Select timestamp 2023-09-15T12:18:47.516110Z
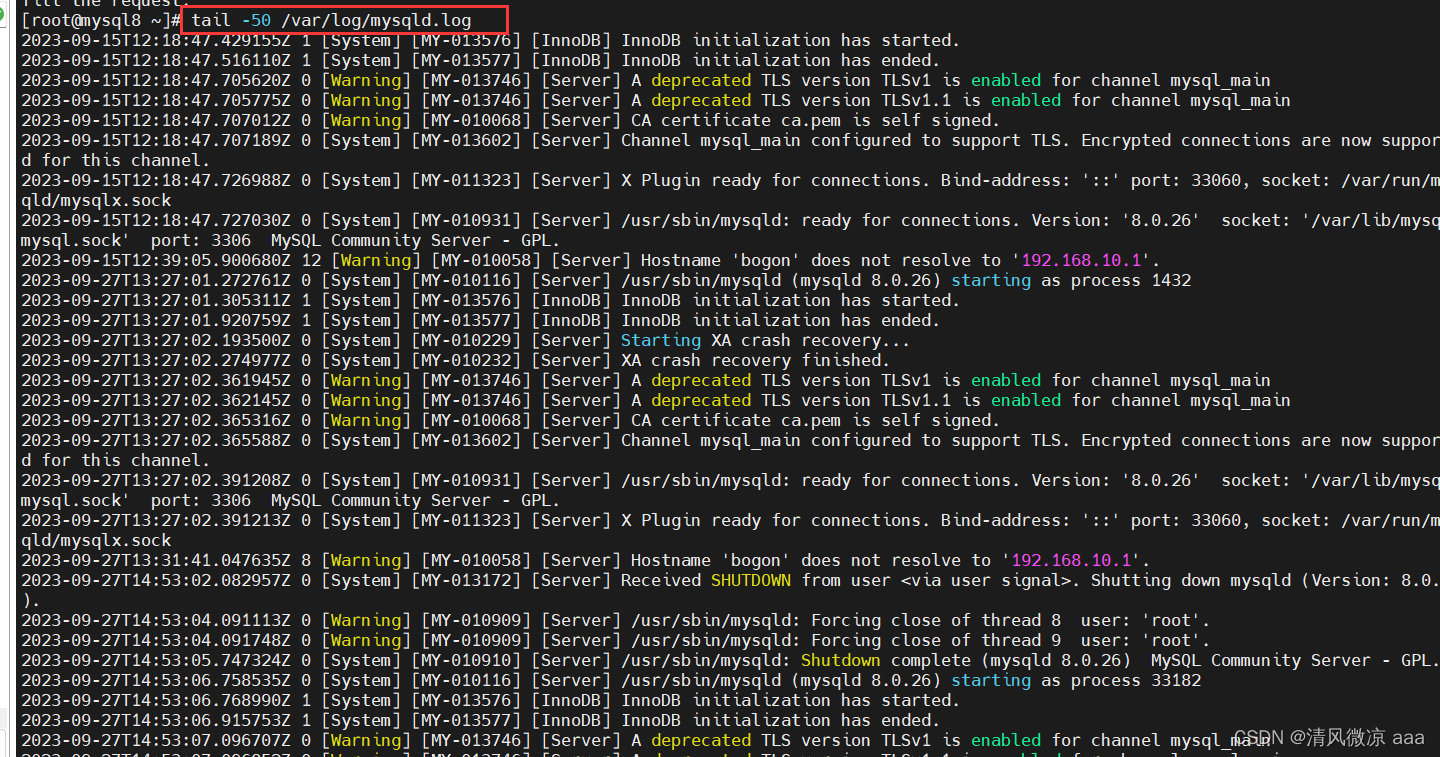This screenshot has width=1440, height=757. coord(156,60)
